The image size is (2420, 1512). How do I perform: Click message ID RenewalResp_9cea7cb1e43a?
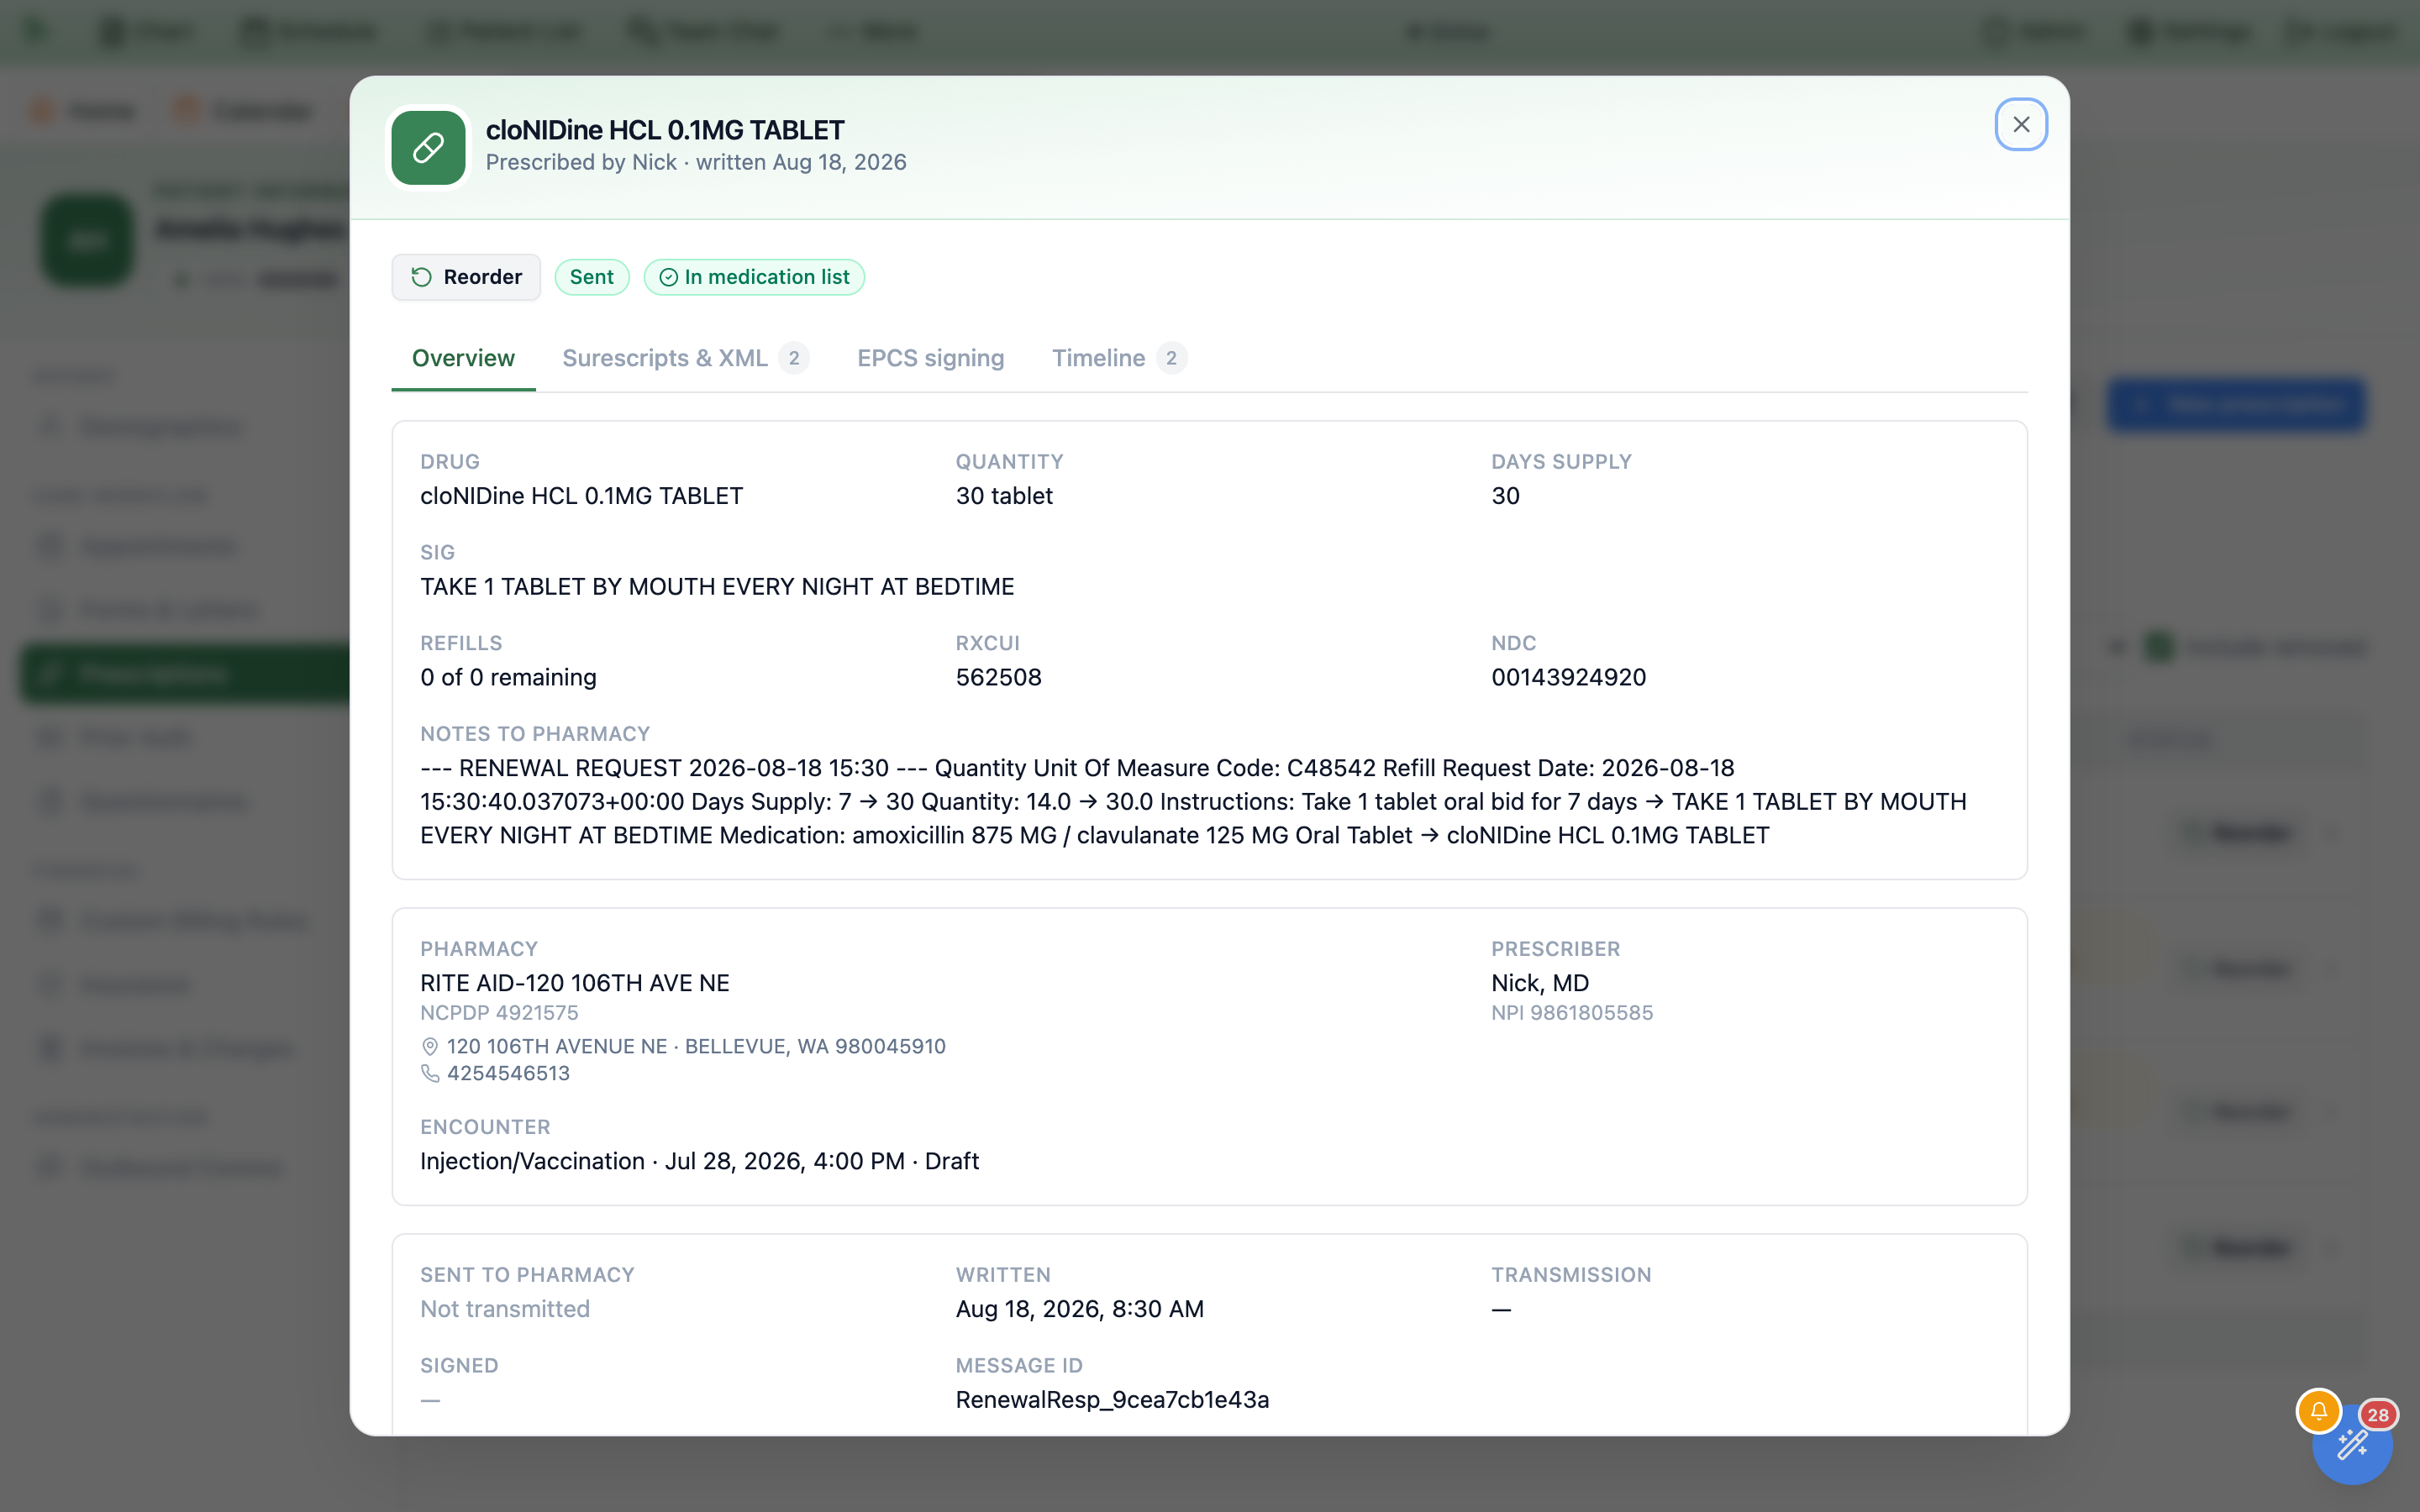tap(1112, 1400)
